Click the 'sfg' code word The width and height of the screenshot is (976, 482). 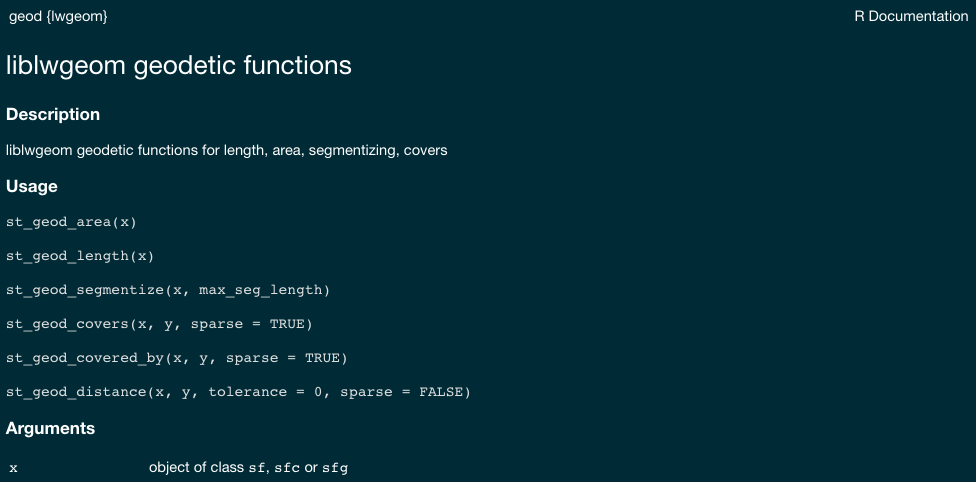335,468
